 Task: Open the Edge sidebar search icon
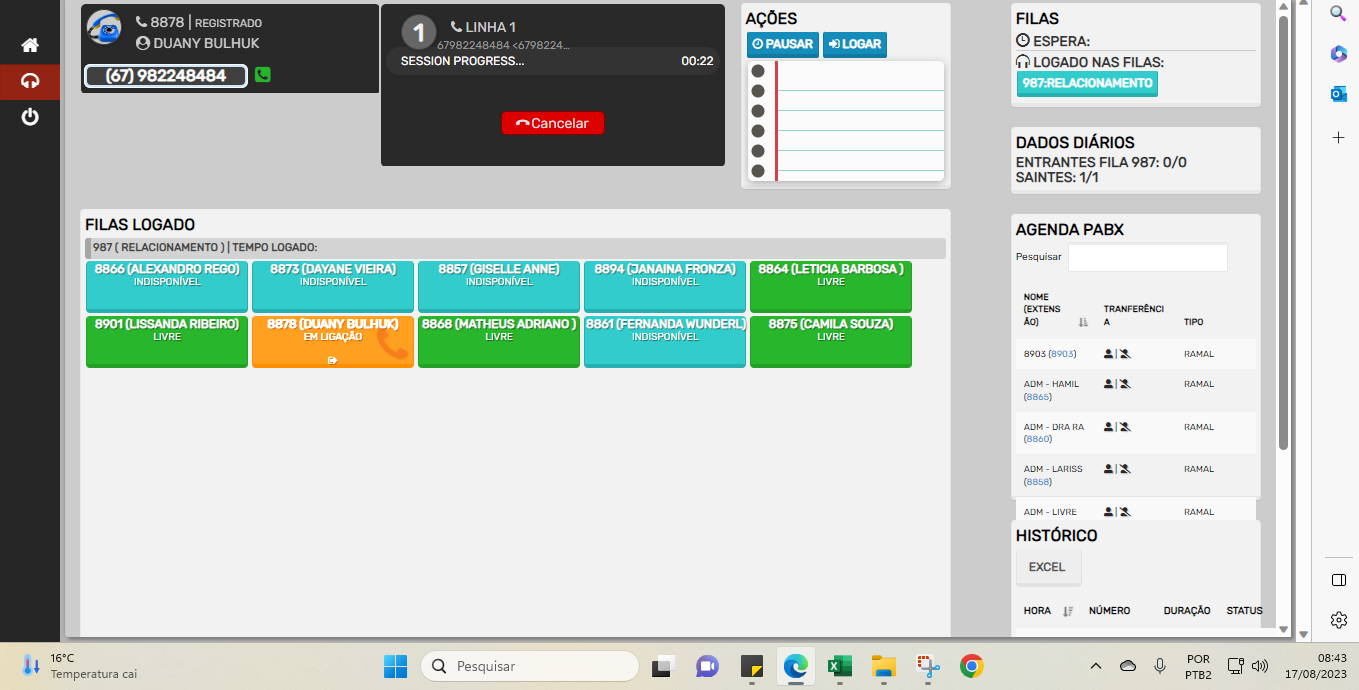(x=1338, y=13)
